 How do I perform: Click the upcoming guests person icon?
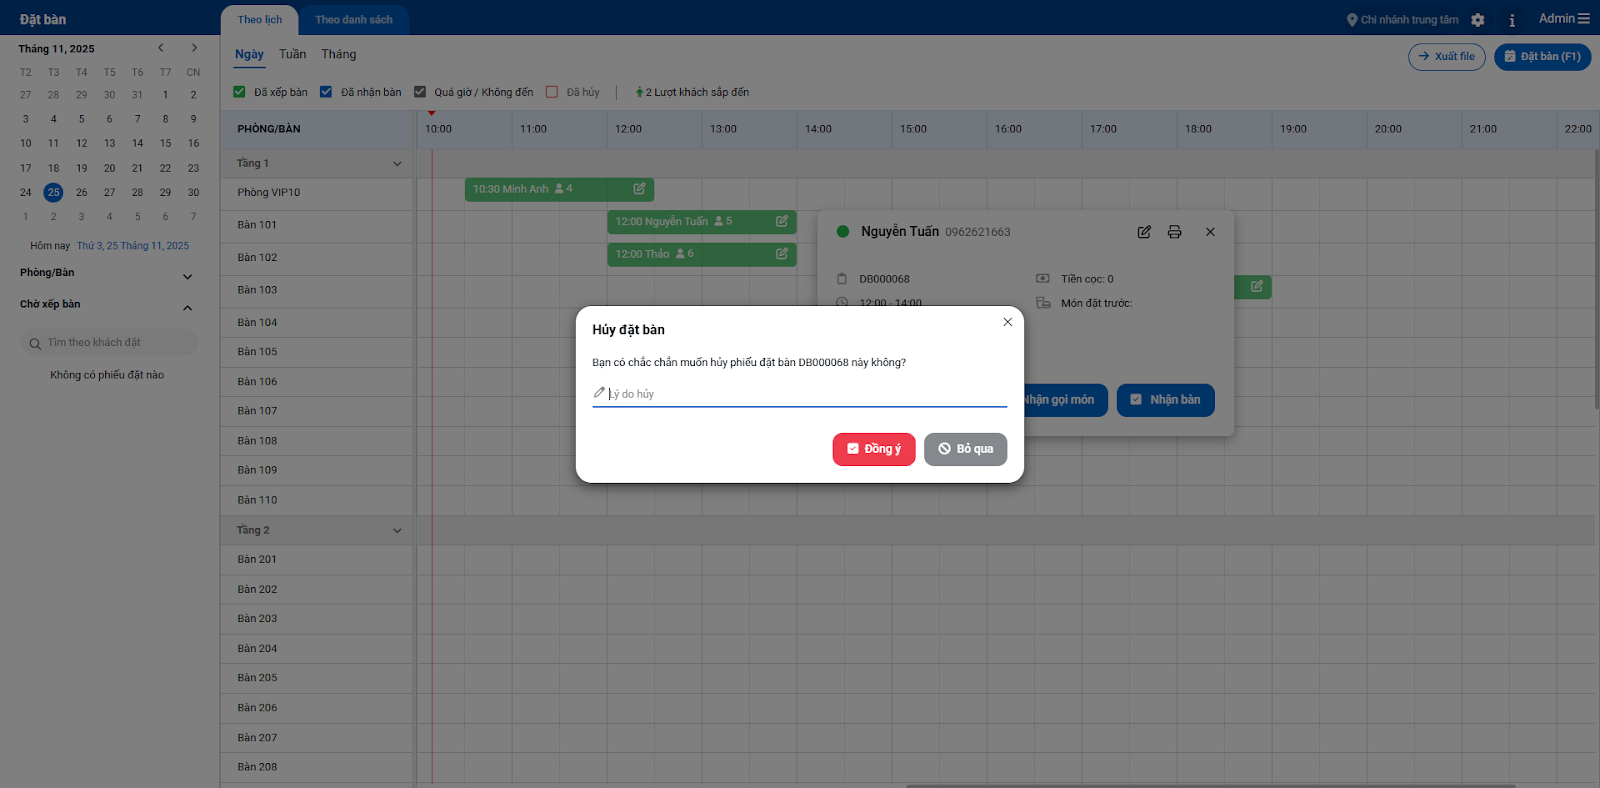coord(639,92)
